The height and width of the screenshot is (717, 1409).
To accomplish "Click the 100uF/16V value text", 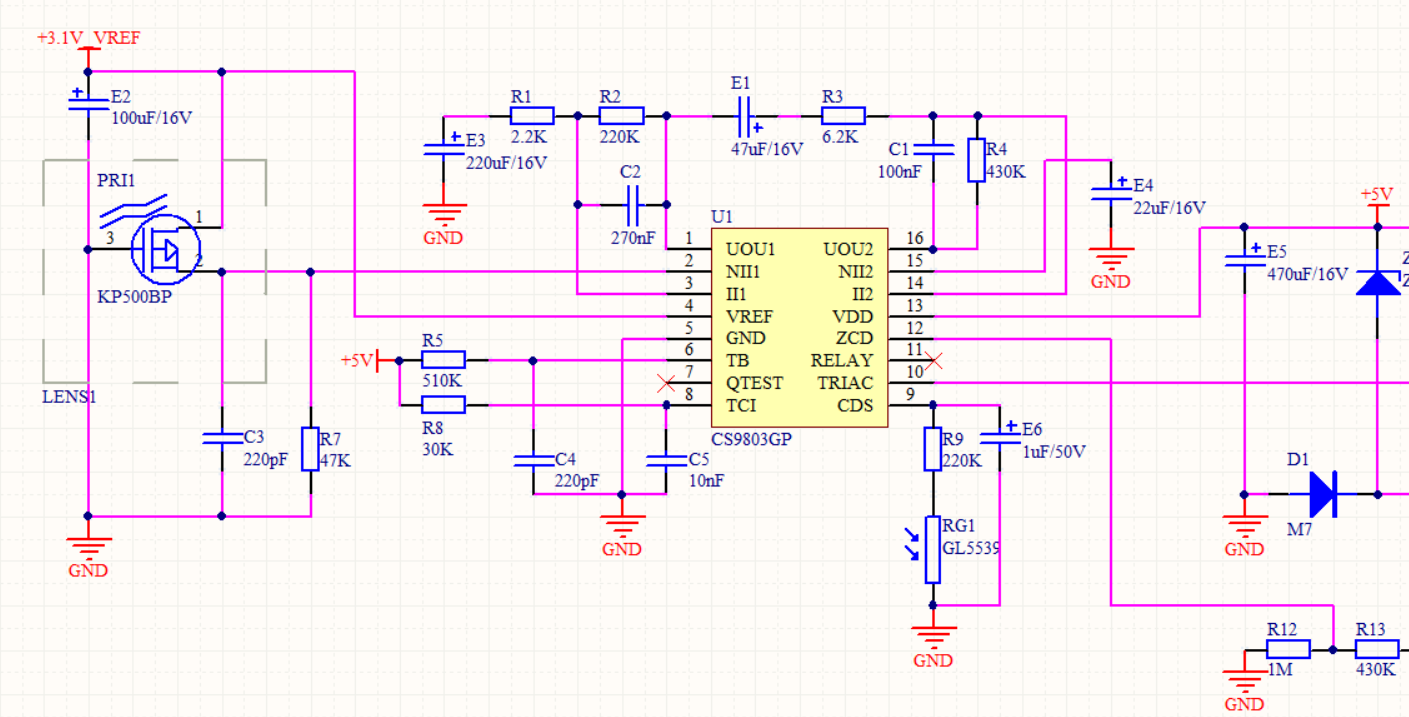I will (151, 117).
